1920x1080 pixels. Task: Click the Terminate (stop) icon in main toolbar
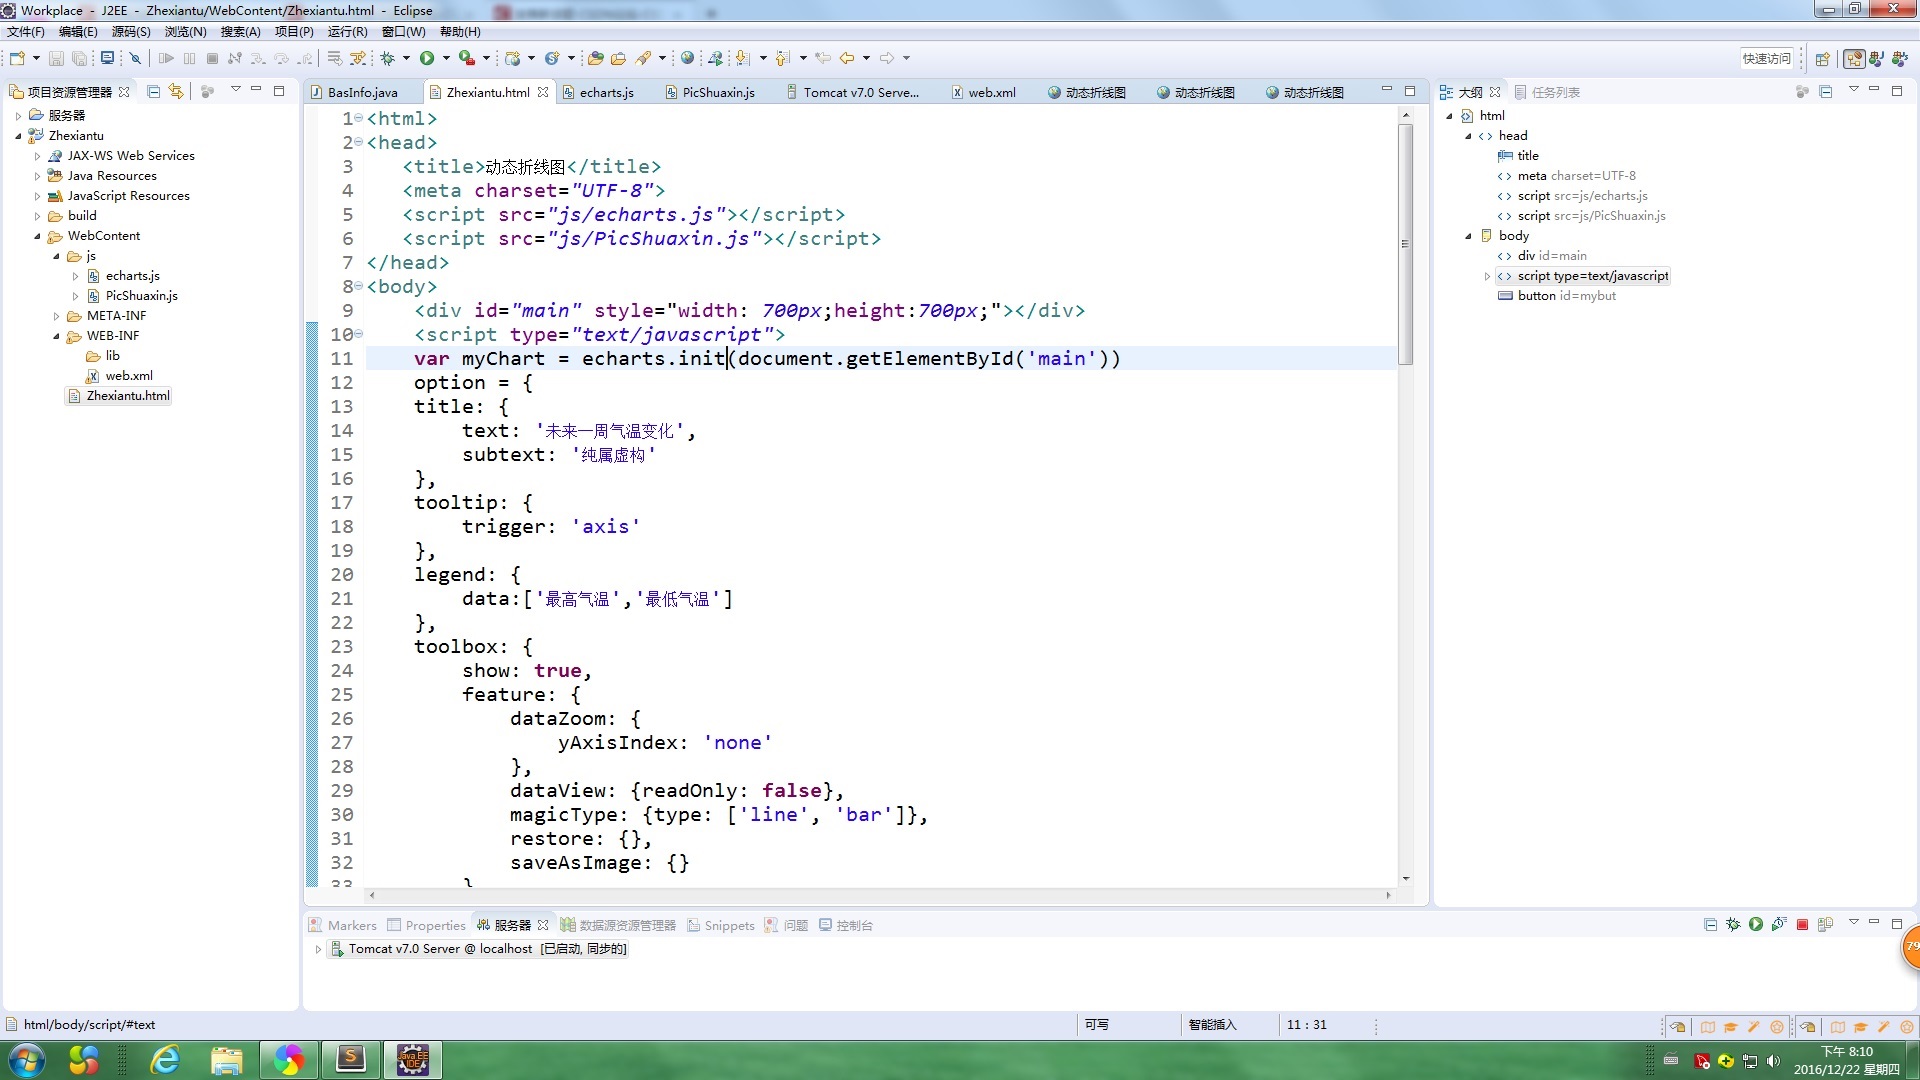(x=212, y=58)
